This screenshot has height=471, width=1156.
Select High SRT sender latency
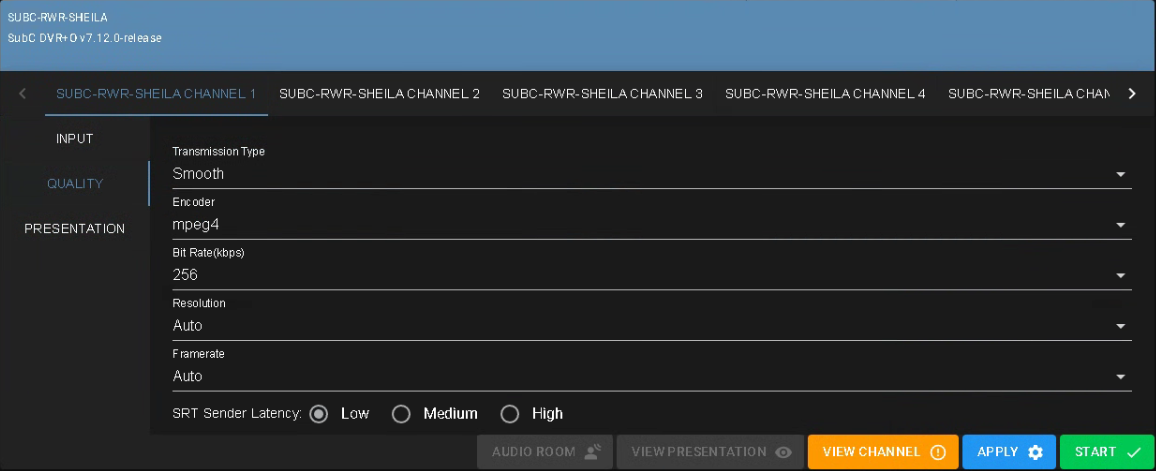[510, 414]
